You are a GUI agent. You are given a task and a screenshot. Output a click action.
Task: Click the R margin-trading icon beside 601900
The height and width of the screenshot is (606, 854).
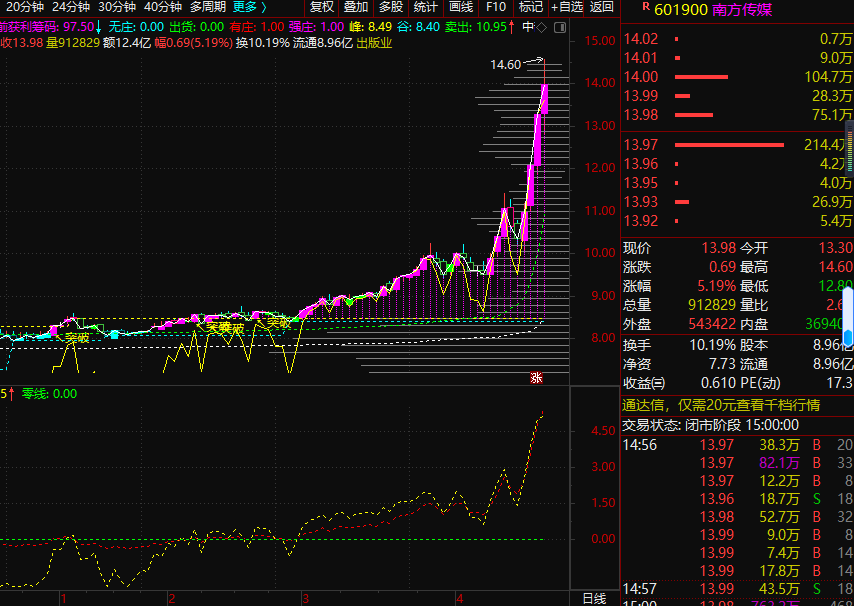[645, 8]
